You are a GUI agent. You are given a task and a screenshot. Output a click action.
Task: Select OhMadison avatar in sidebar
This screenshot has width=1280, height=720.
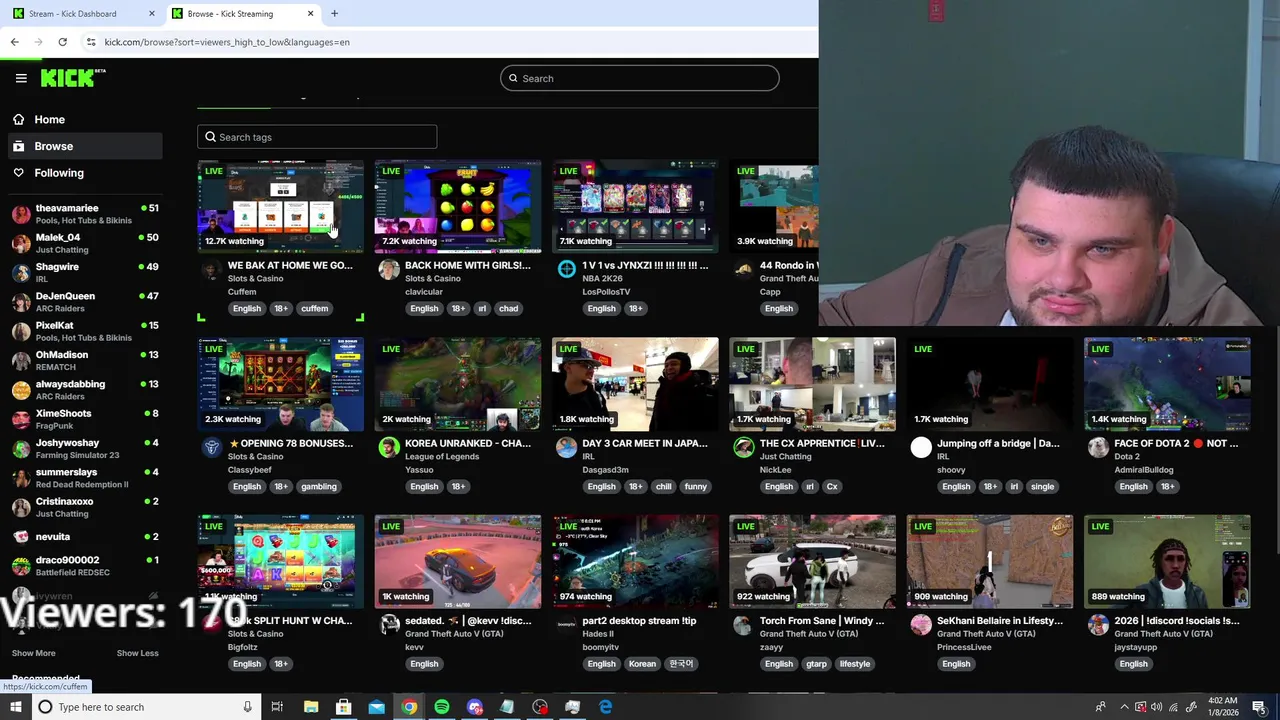[x=21, y=360]
